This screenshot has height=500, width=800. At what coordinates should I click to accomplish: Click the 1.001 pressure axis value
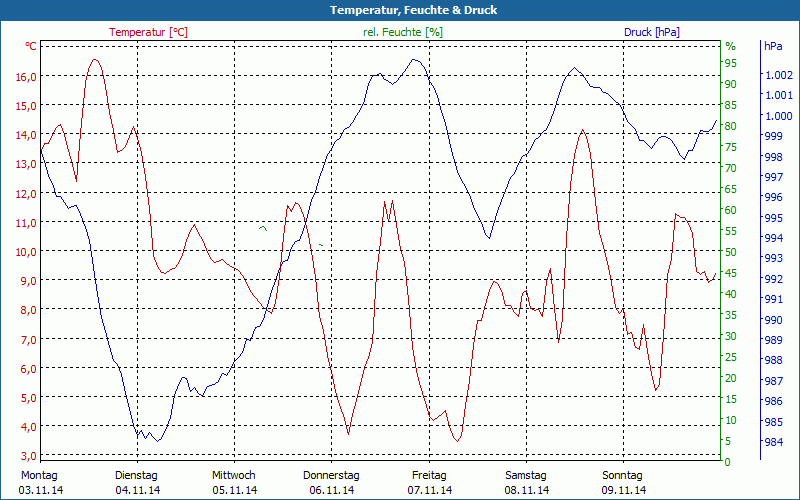(x=779, y=95)
